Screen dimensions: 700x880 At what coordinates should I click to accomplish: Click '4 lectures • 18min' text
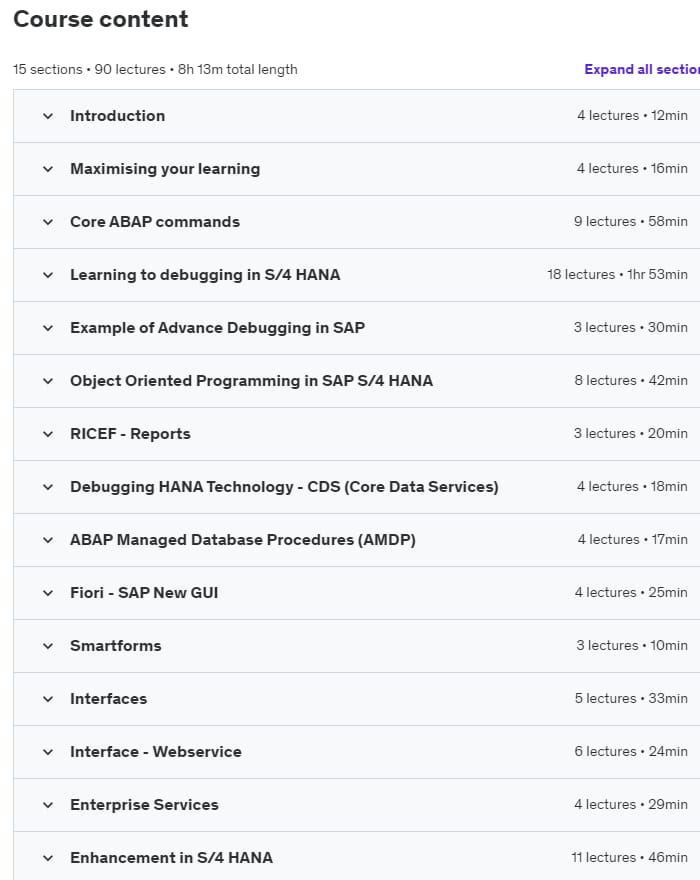tap(632, 487)
